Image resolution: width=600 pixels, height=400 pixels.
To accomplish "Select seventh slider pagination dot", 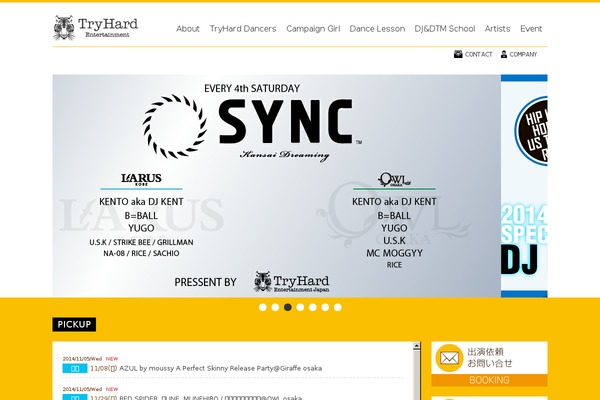I will click(x=338, y=307).
